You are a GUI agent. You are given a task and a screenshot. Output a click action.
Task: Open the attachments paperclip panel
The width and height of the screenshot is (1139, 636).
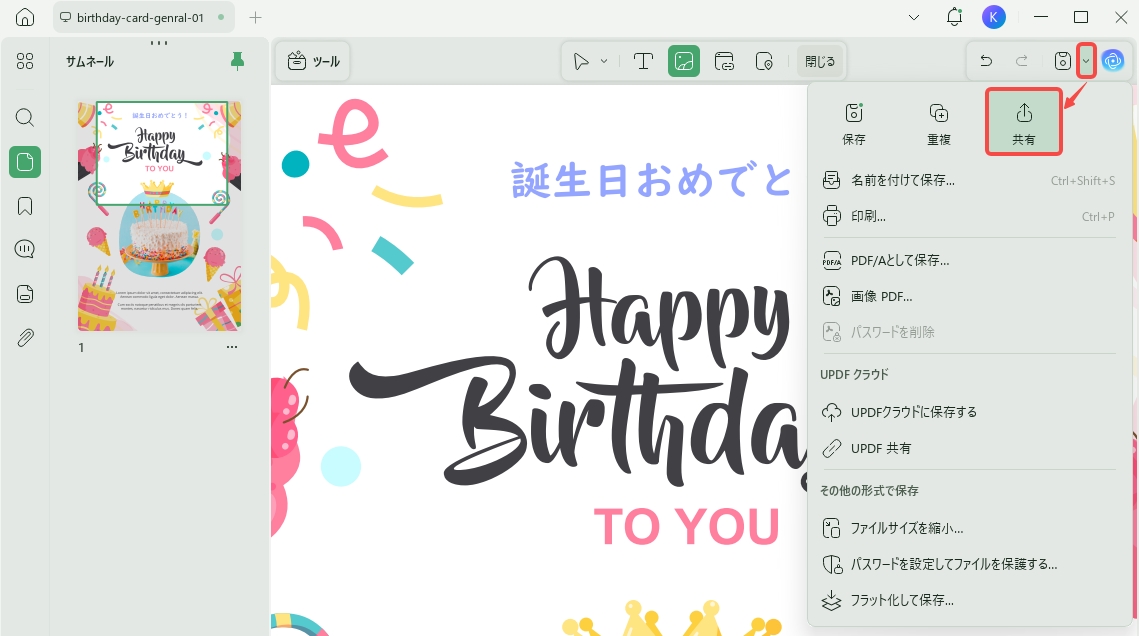coord(25,338)
